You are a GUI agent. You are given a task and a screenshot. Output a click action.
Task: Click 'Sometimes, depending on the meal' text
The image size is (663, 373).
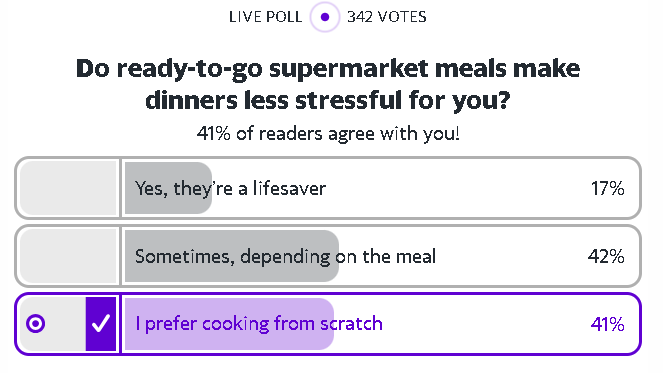[285, 257]
